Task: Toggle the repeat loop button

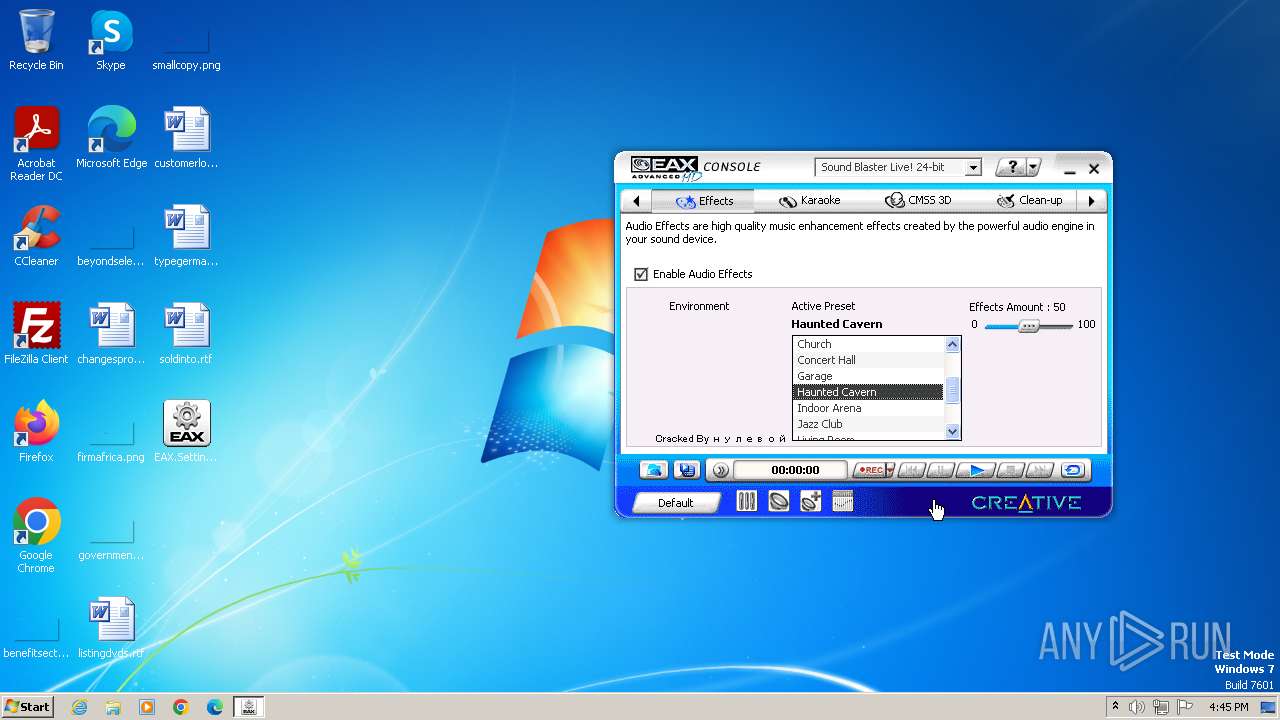Action: (1073, 470)
